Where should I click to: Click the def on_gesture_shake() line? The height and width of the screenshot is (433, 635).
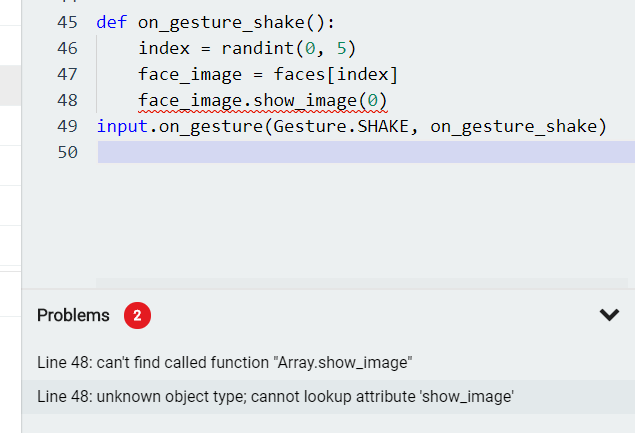click(x=216, y=23)
